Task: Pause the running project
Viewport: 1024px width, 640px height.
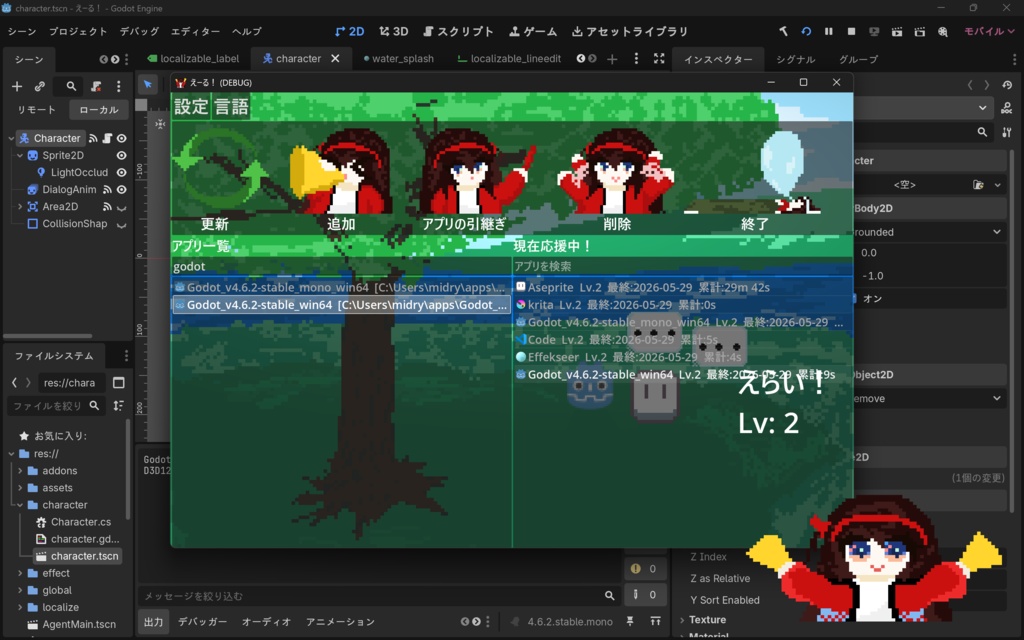Action: (x=829, y=31)
